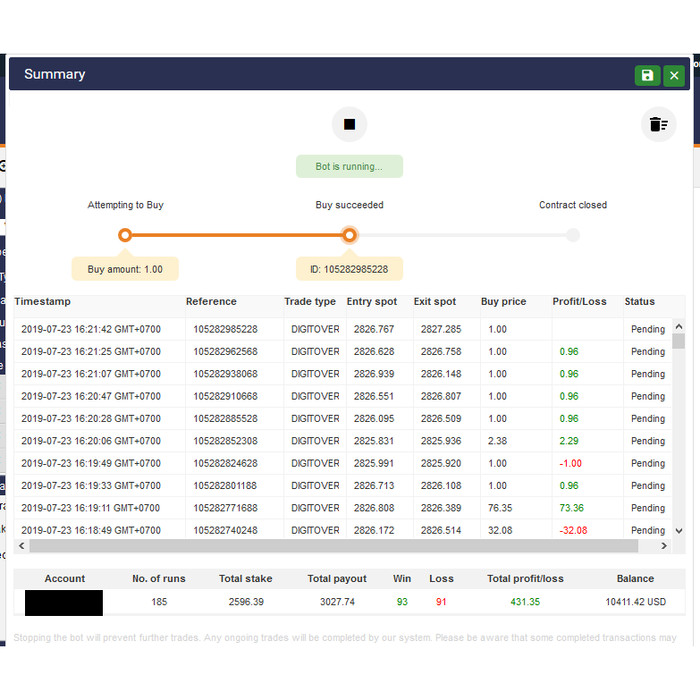Click the green save summary icon
Viewport: 700px width, 700px height.
click(x=647, y=75)
